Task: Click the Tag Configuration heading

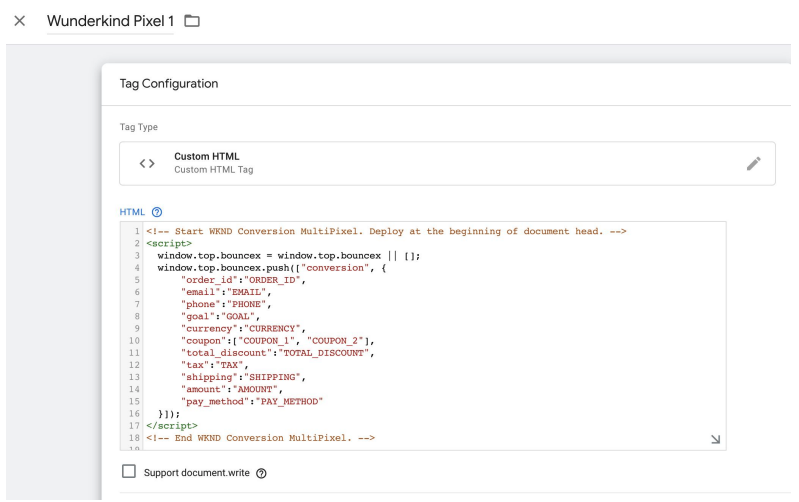Action: pos(169,84)
